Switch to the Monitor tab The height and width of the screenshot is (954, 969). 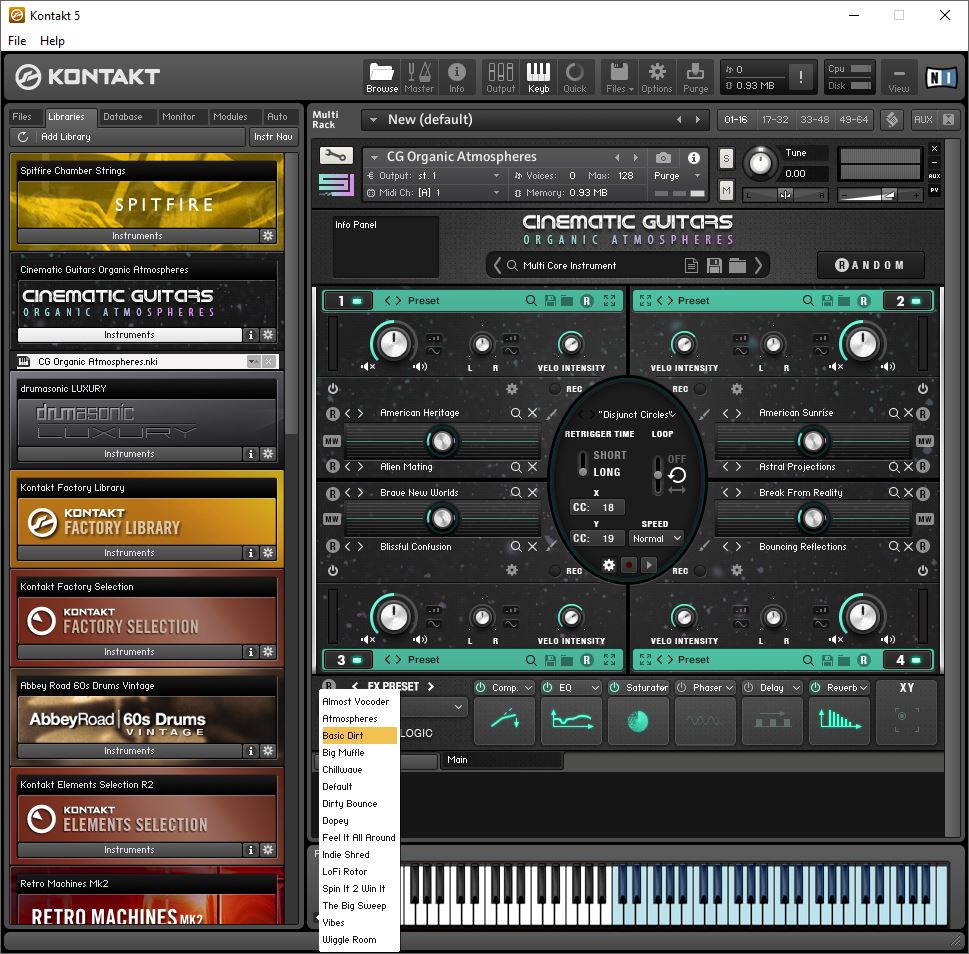pos(178,116)
